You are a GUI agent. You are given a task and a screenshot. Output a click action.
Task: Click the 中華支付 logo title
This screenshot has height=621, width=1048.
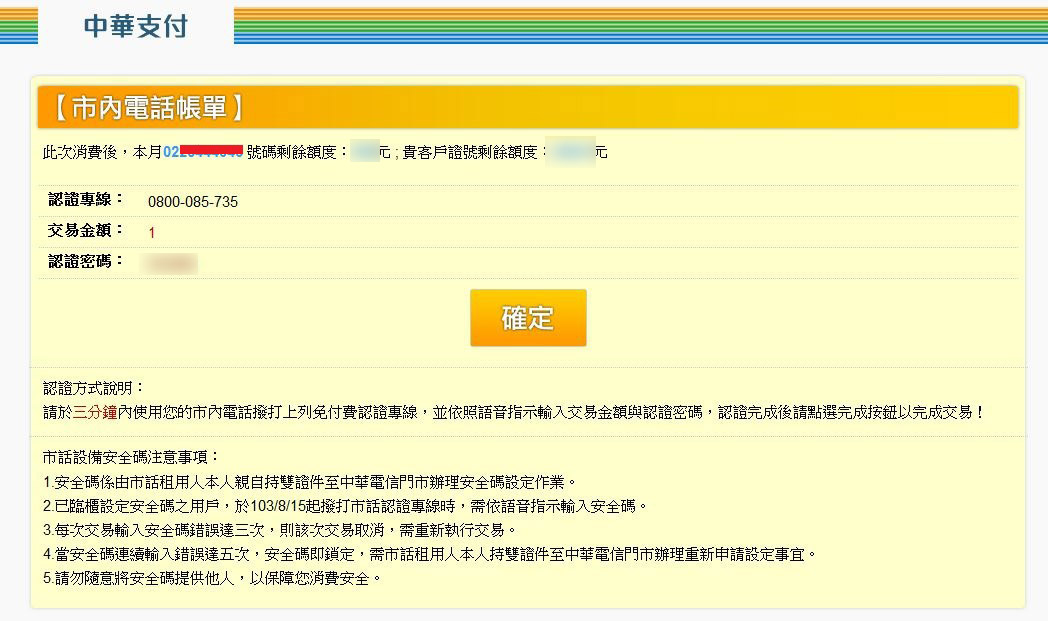pos(136,26)
